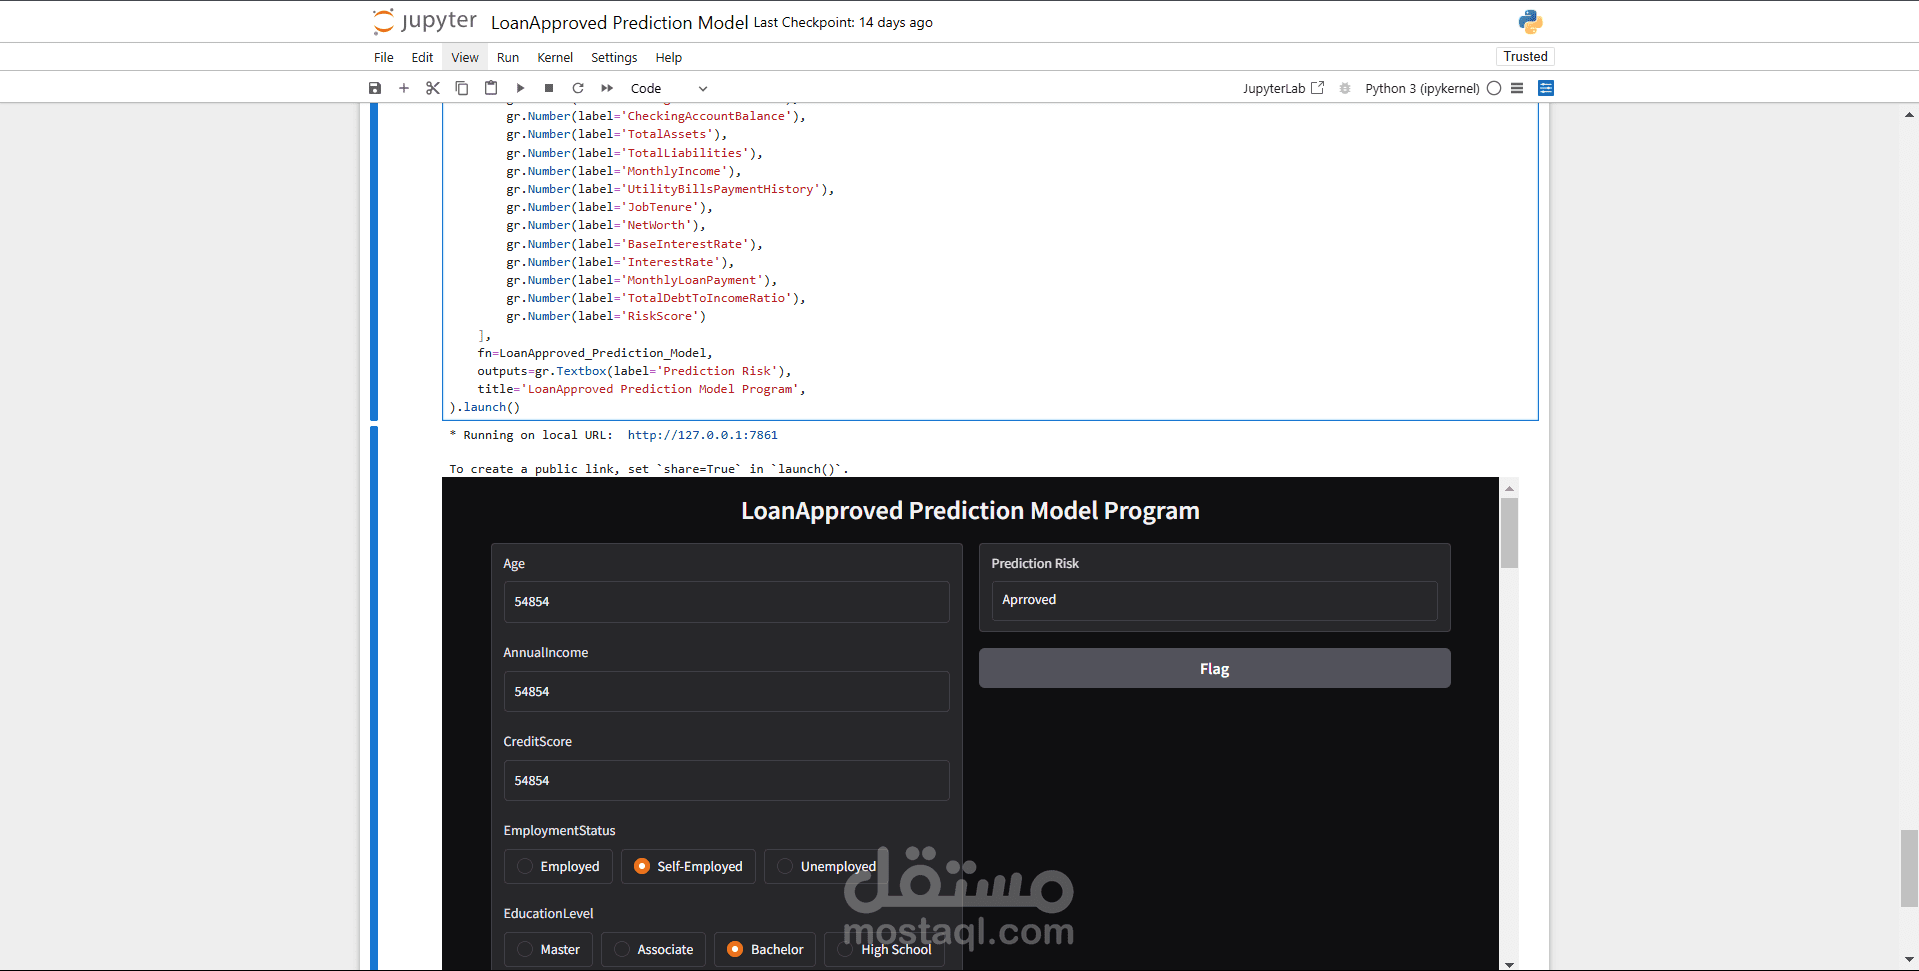
Task: Select the Associate education level
Action: (653, 949)
